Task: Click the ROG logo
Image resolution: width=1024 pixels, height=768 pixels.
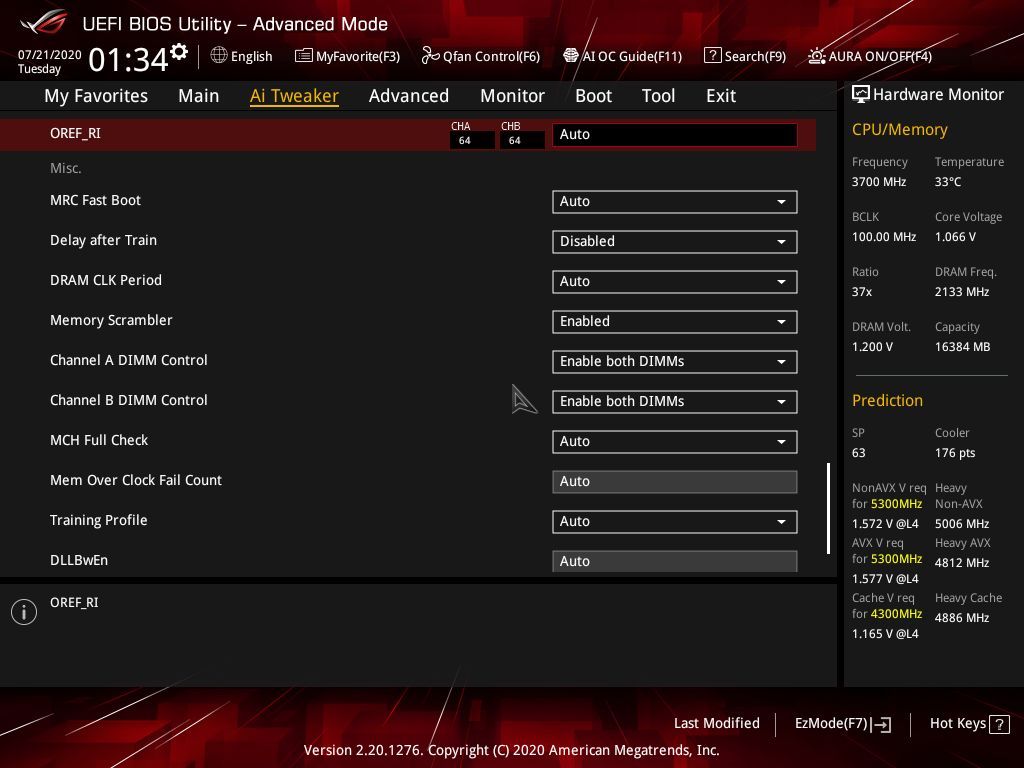Action: (44, 22)
